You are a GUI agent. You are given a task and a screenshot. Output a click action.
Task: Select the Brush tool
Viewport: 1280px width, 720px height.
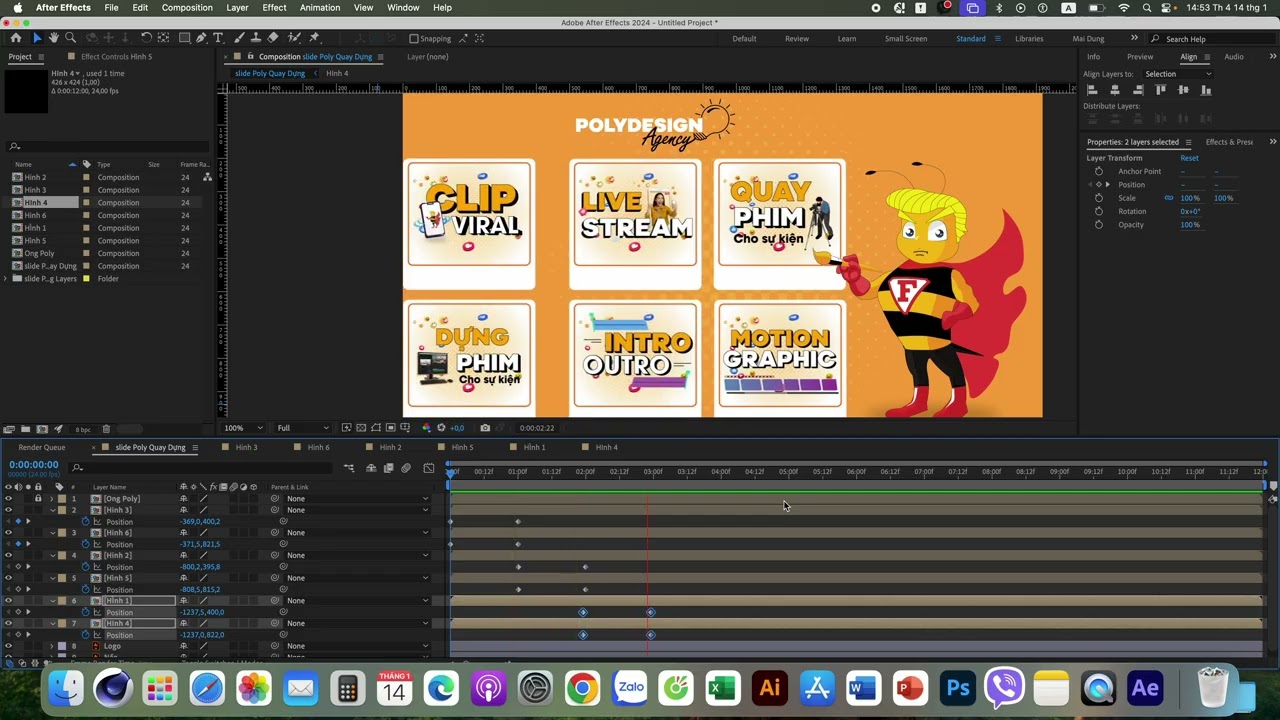click(239, 38)
